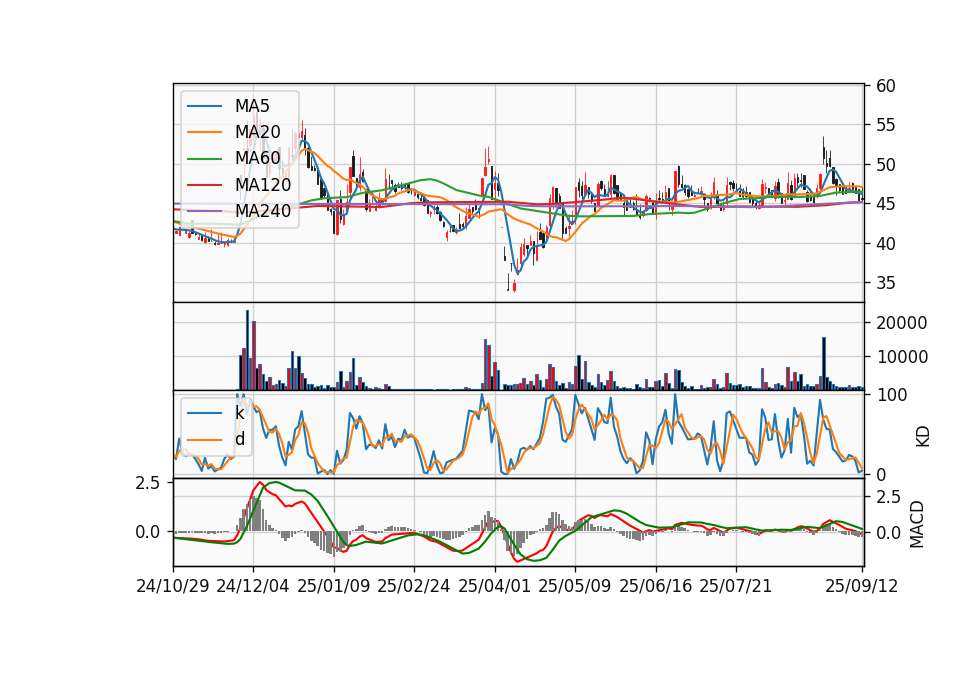Click the KD axis value 100

pyautogui.click(x=892, y=396)
